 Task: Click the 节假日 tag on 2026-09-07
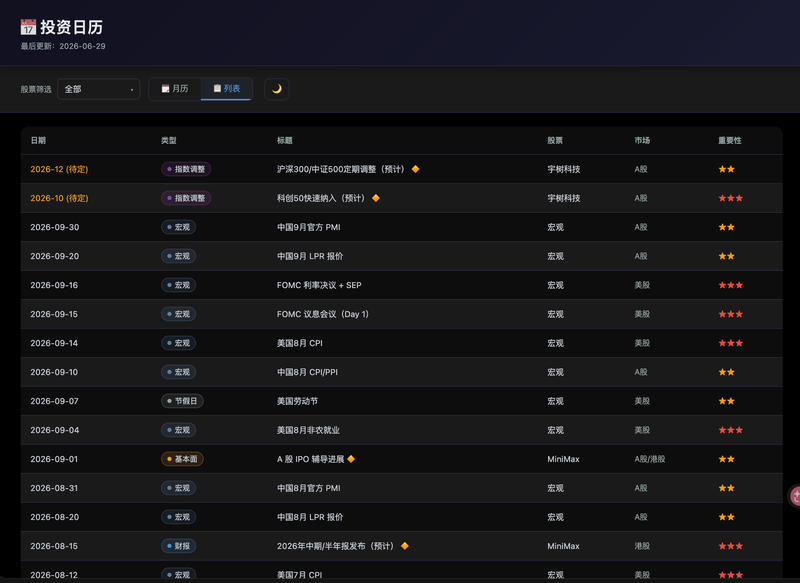coord(182,401)
